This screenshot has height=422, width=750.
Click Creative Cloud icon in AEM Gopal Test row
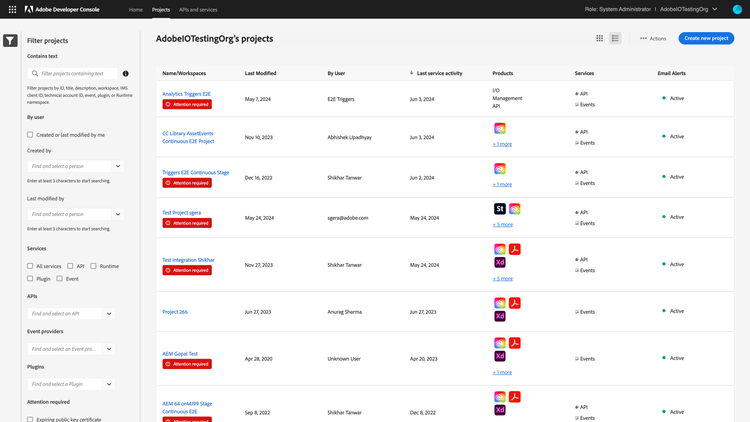(500, 343)
